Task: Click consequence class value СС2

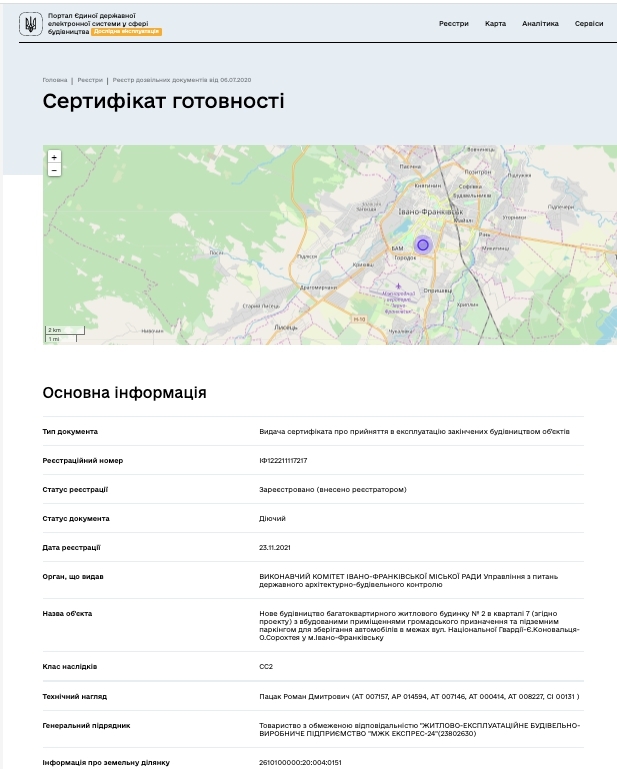Action: 266,666
